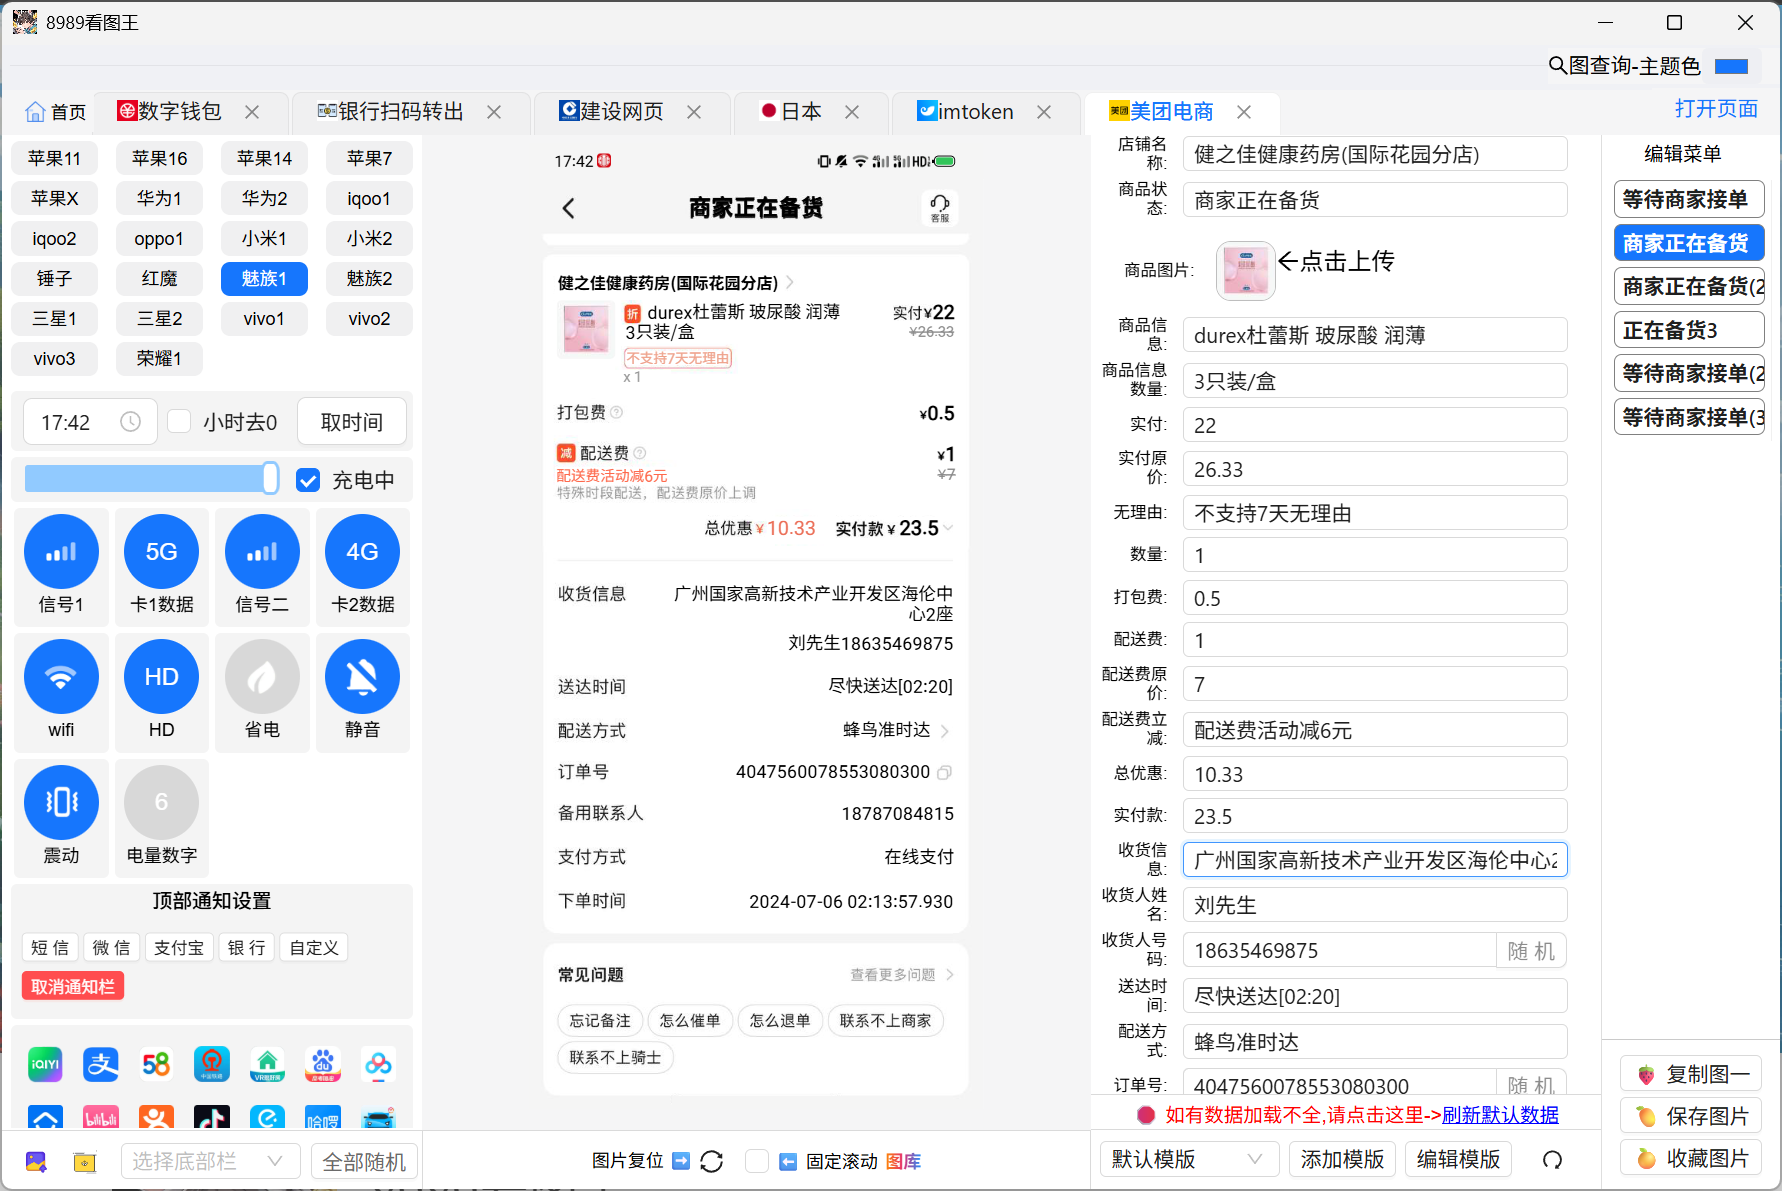Select the 小米1 phone model
Screen dimensions: 1782x1191
[x=264, y=238]
